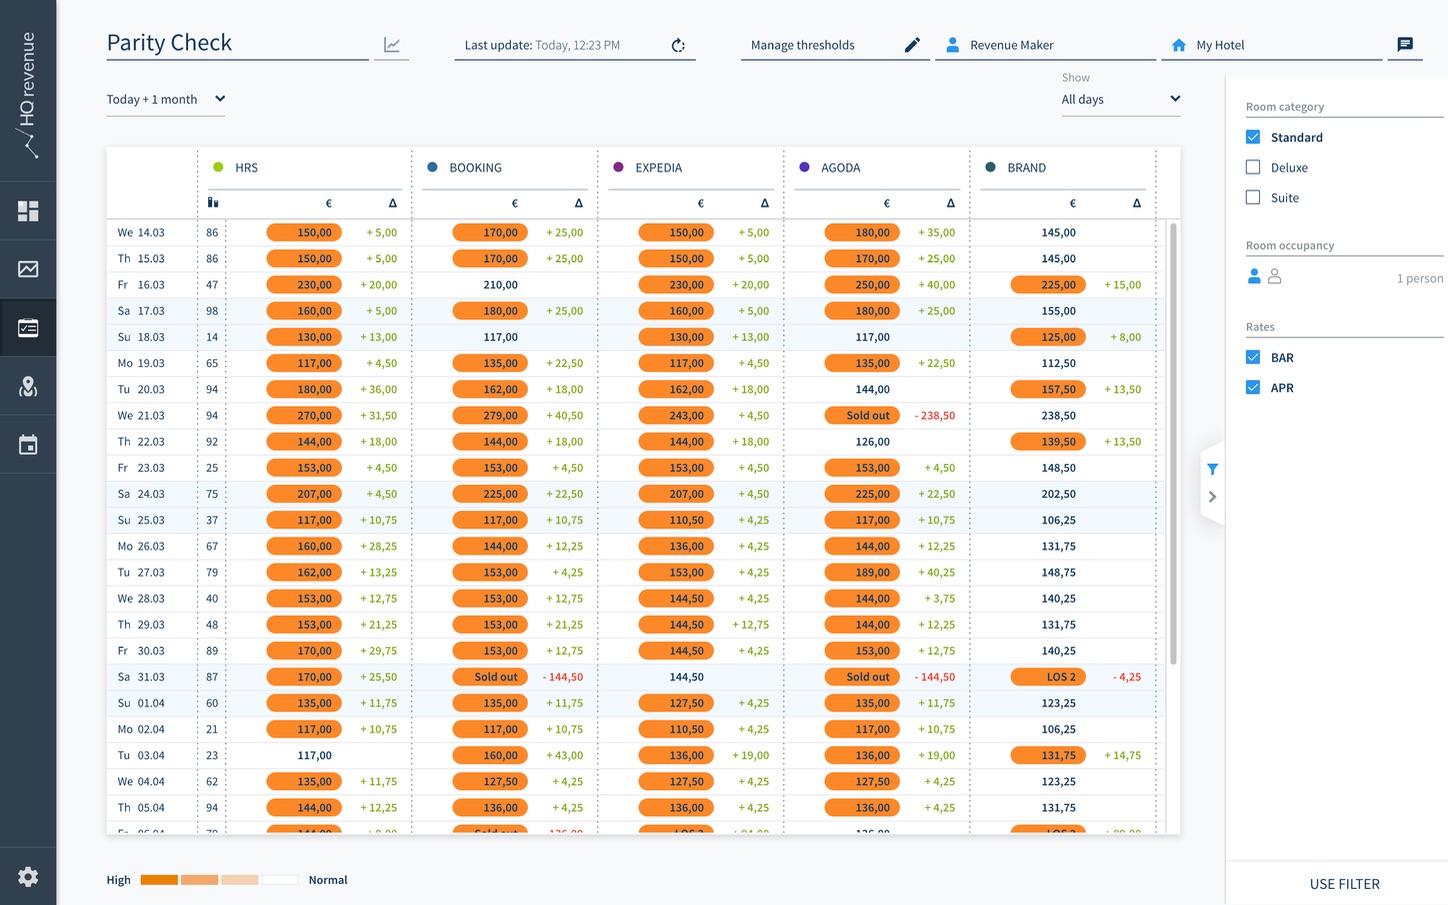
Task: Enable the Deluxe room category checkbox
Action: (1253, 167)
